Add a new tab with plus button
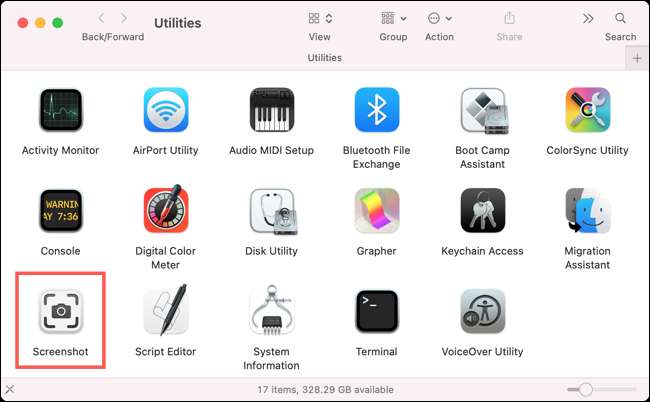The image size is (650, 402). pyautogui.click(x=637, y=58)
